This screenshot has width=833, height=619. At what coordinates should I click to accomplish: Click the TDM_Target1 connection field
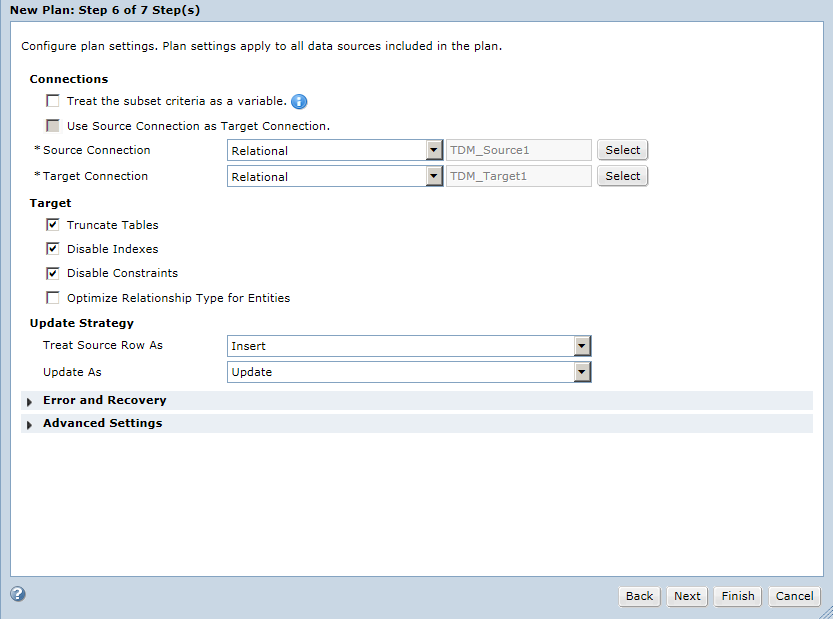(x=518, y=176)
